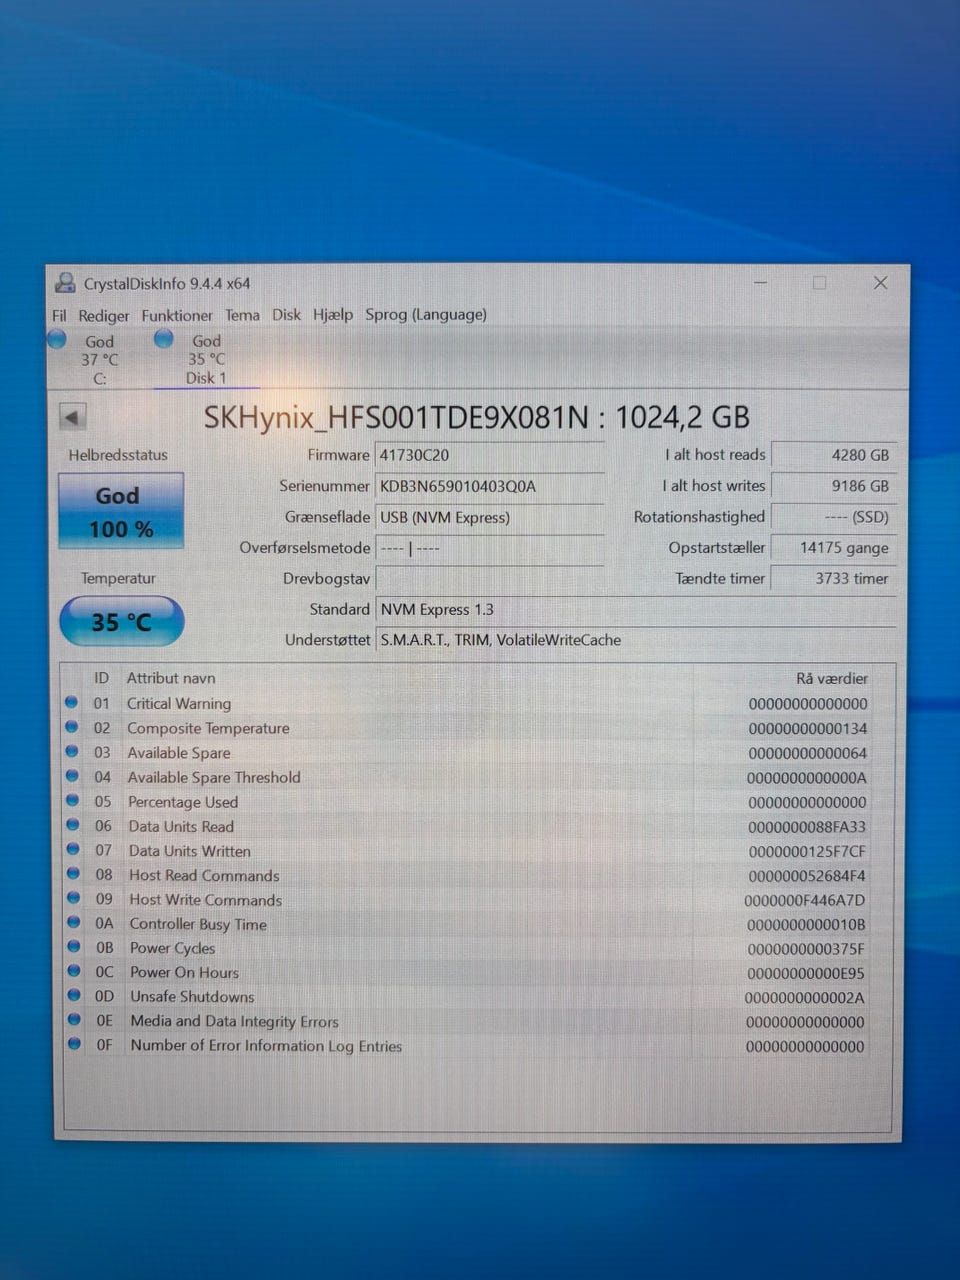The width and height of the screenshot is (960, 1280).
Task: Select the Data Units Read attribute name
Action: 181,827
